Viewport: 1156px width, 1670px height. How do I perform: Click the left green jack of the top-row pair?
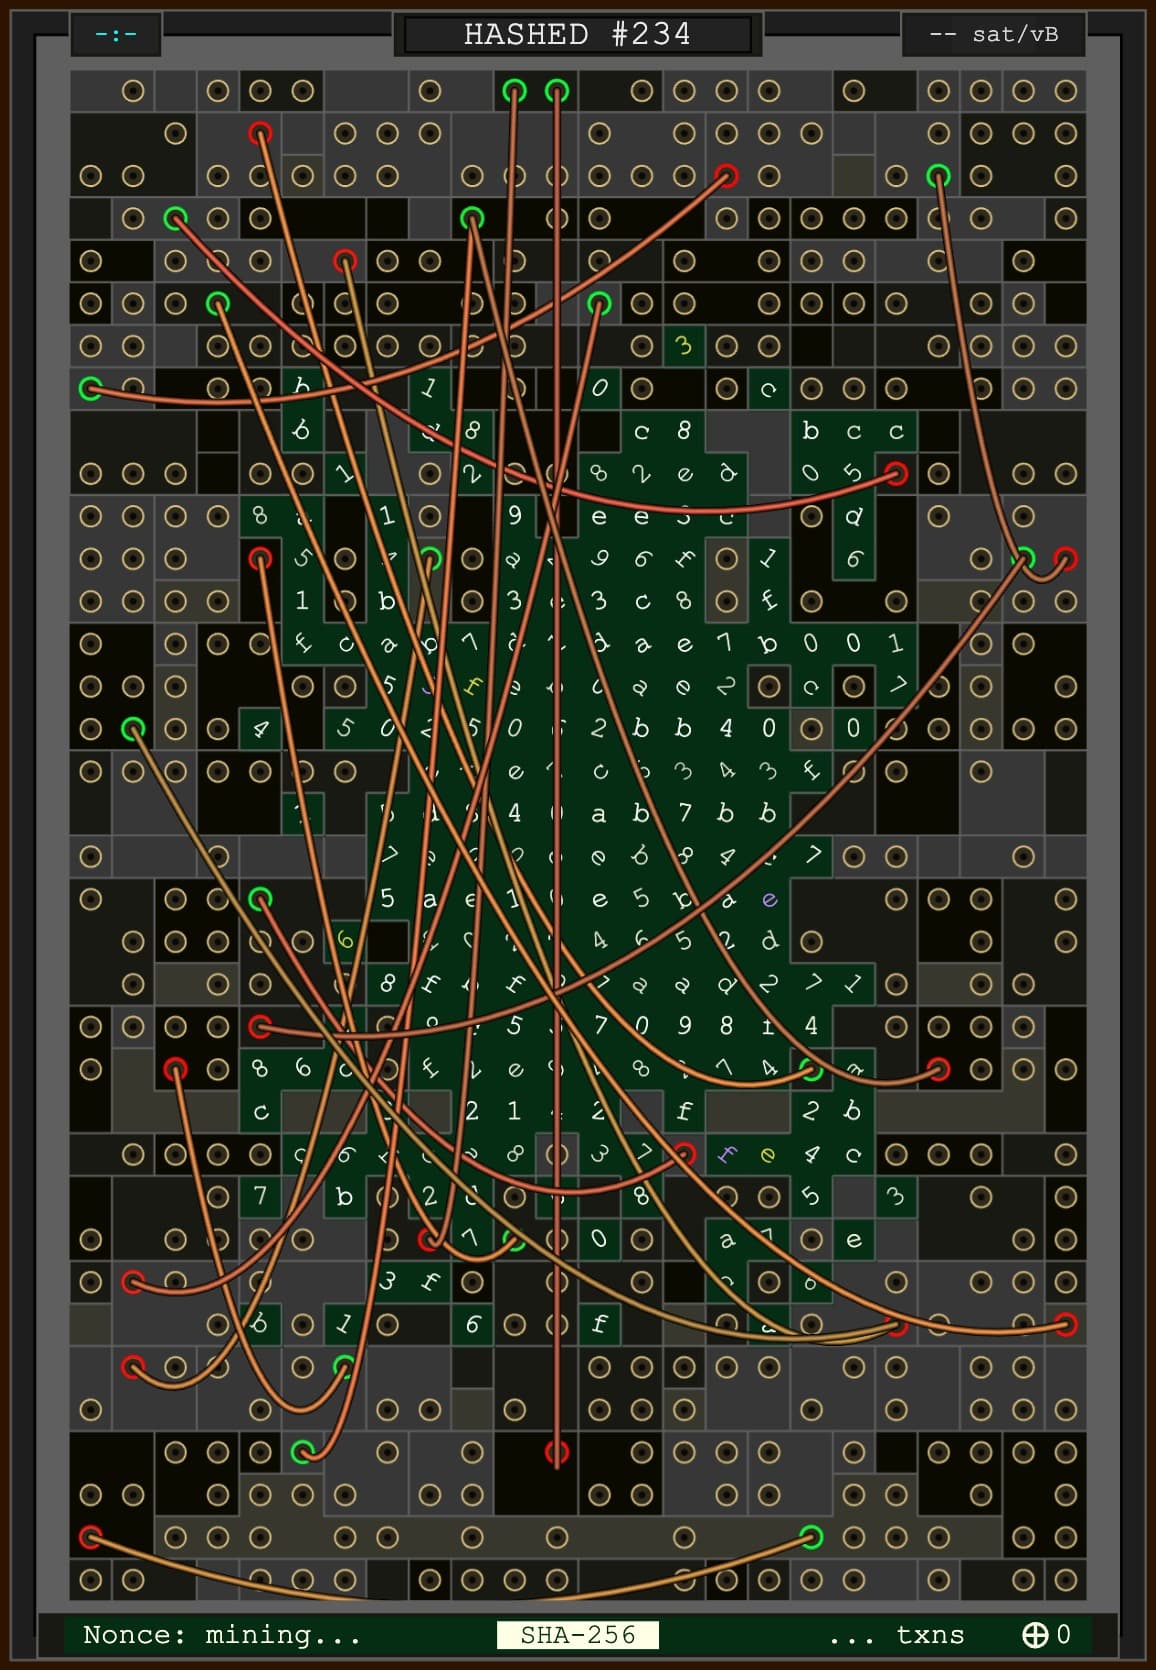[x=514, y=92]
